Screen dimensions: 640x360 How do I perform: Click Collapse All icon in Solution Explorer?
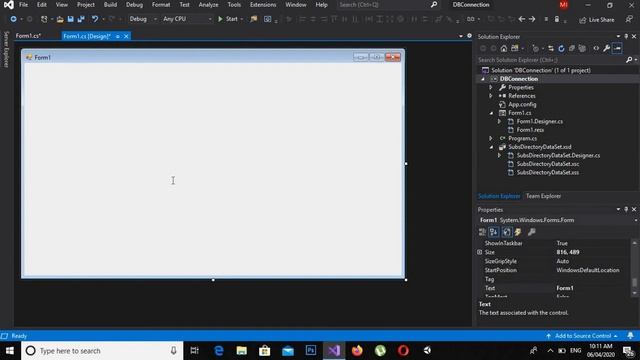(x=571, y=49)
